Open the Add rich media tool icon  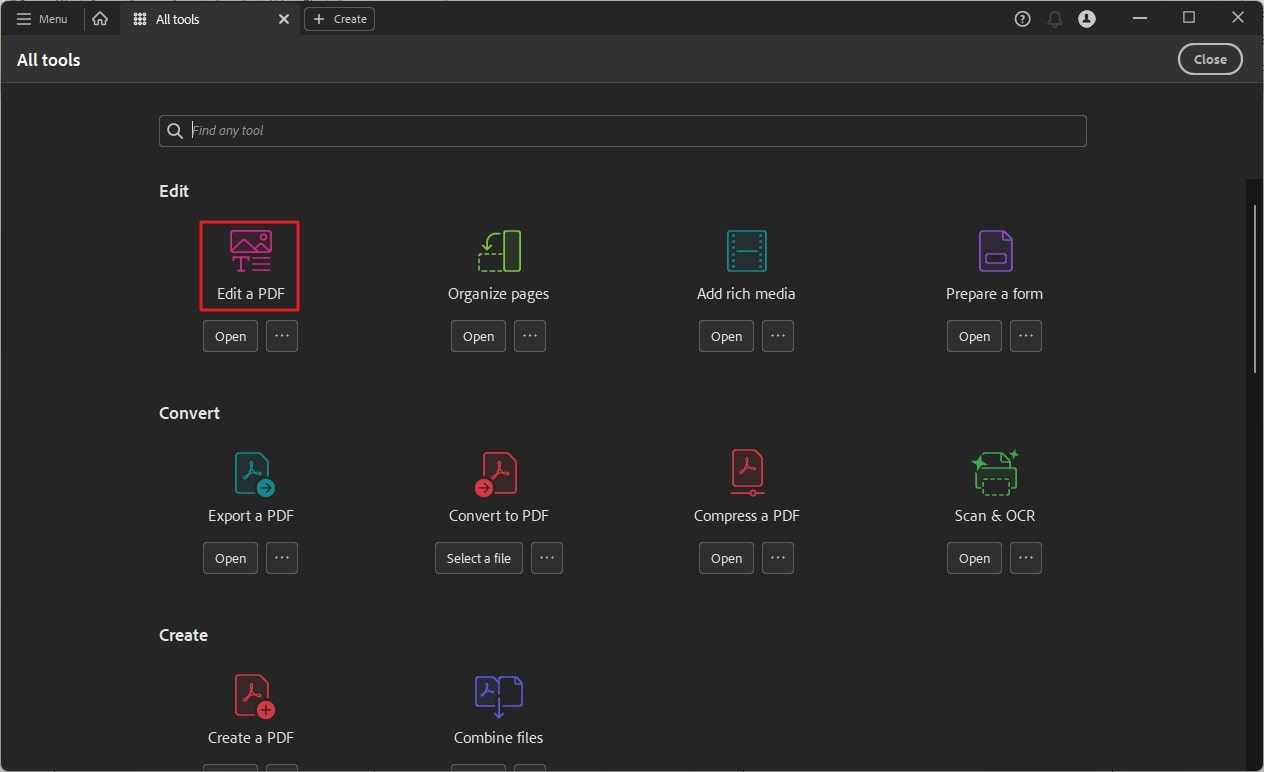click(x=746, y=251)
